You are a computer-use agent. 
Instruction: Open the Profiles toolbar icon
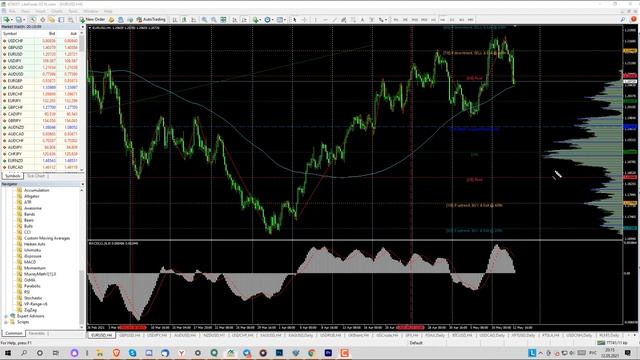[x=18, y=19]
